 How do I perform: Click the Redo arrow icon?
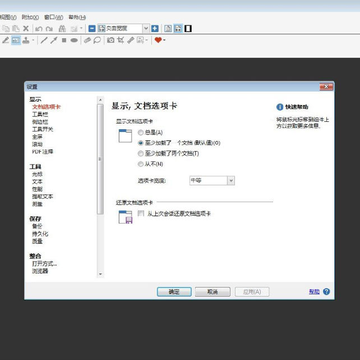(x=49, y=29)
